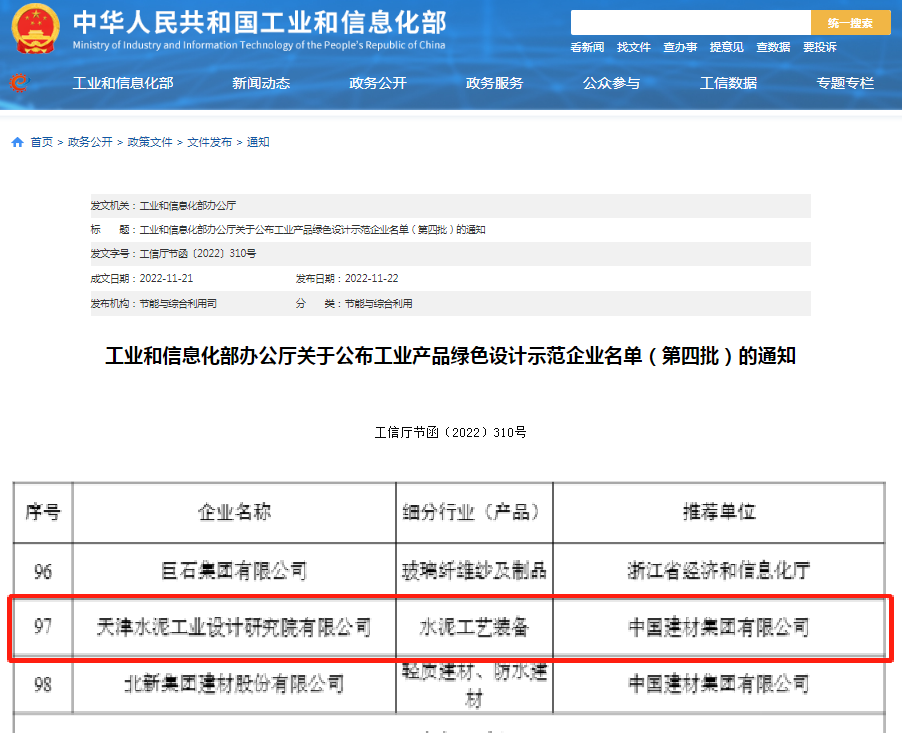
Task: Click the 北新集团建材股份有限公司 cell
Action: coord(234,685)
